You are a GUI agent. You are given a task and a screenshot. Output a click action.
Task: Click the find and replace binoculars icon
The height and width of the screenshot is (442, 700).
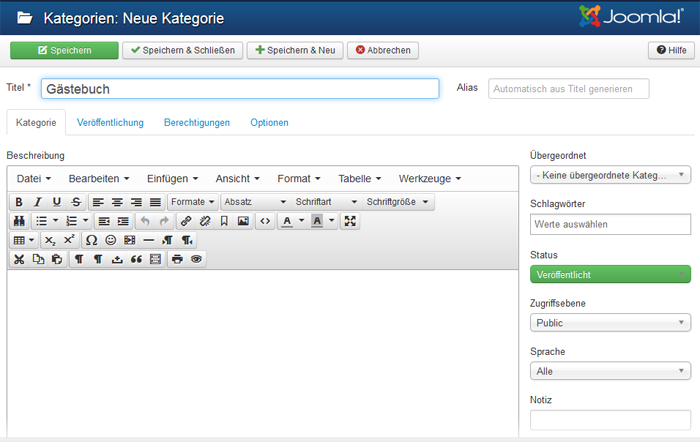pyautogui.click(x=19, y=221)
